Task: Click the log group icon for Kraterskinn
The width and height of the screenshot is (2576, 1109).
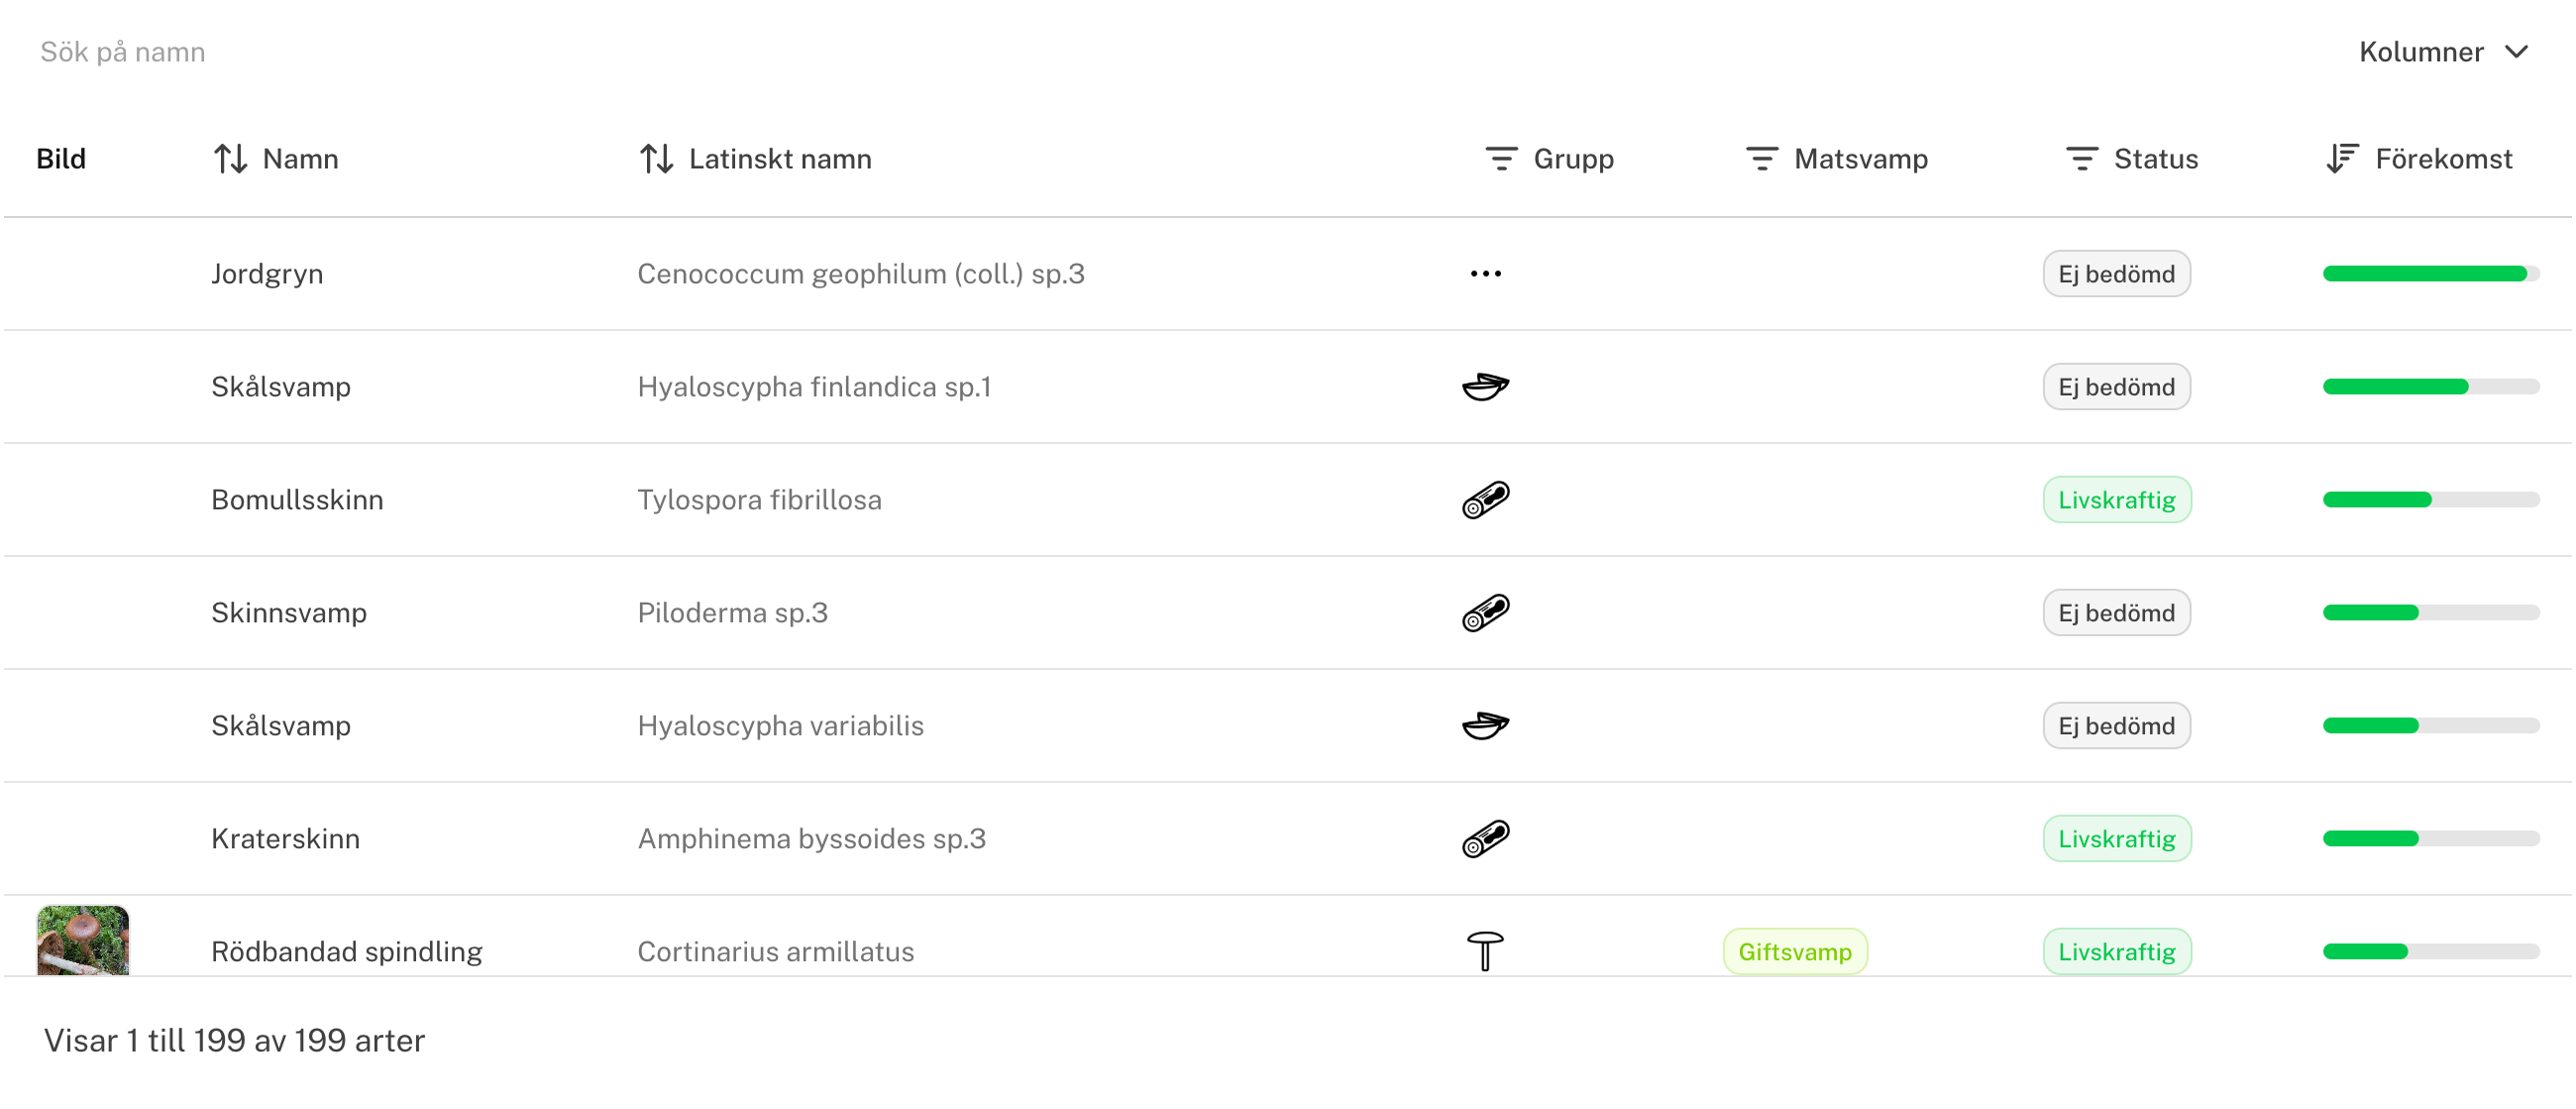Action: [x=1485, y=838]
